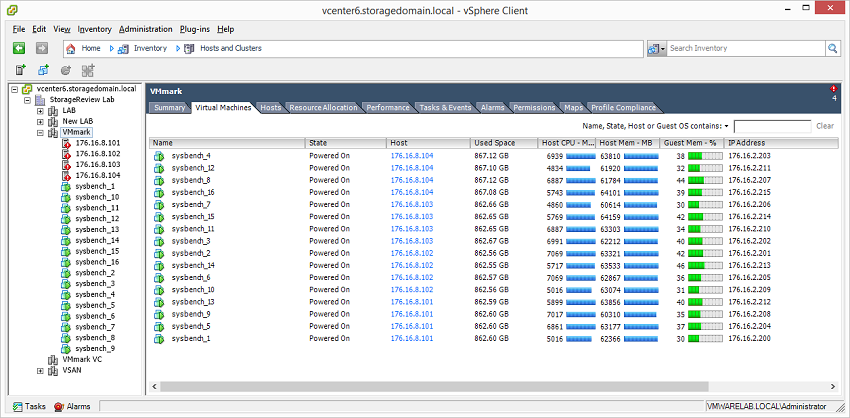
Task: Open host link 176.16.8.101 for sysbench_1
Action: (412, 339)
